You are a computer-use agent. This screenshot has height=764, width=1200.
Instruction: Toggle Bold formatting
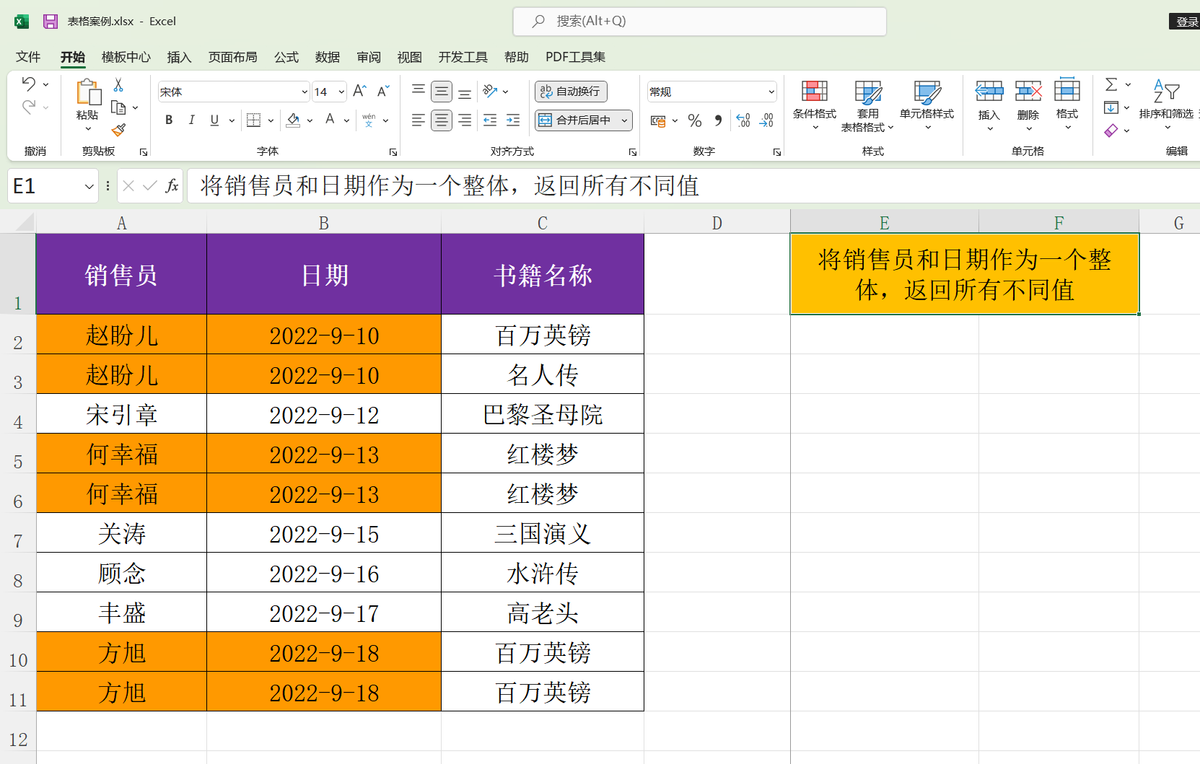[169, 120]
